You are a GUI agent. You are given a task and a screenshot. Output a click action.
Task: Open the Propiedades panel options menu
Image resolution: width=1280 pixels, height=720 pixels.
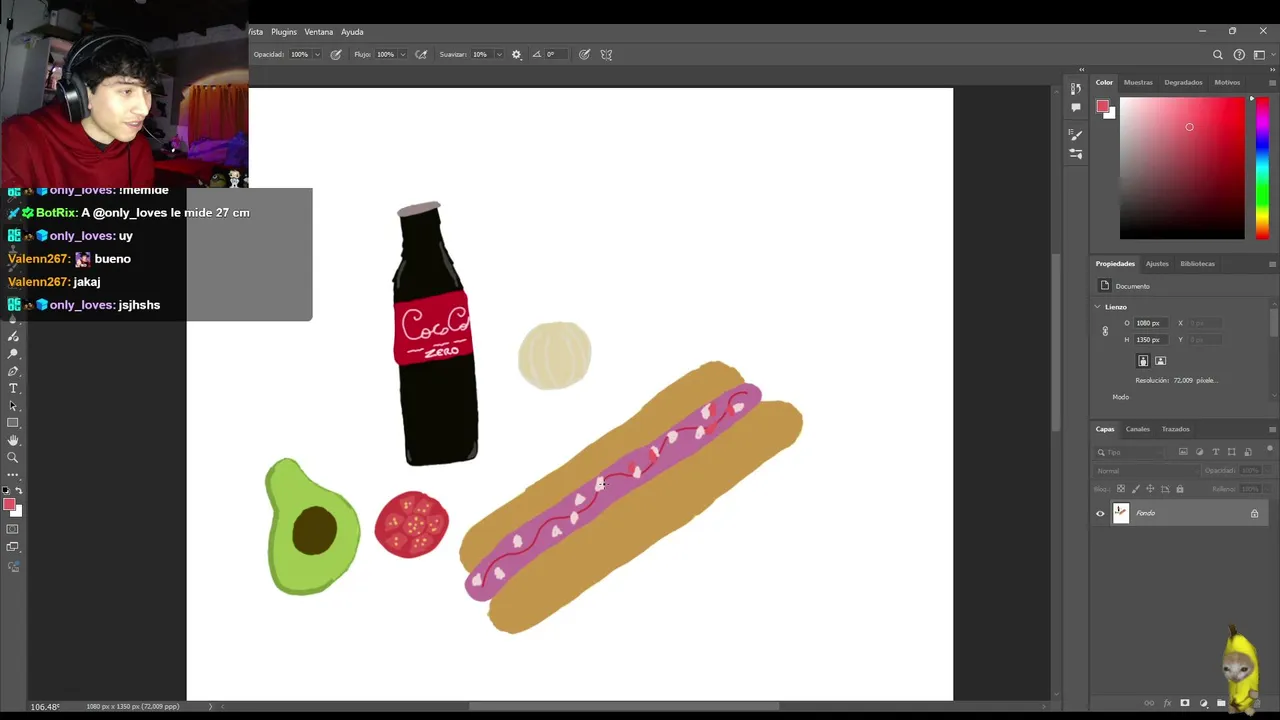(x=1272, y=264)
